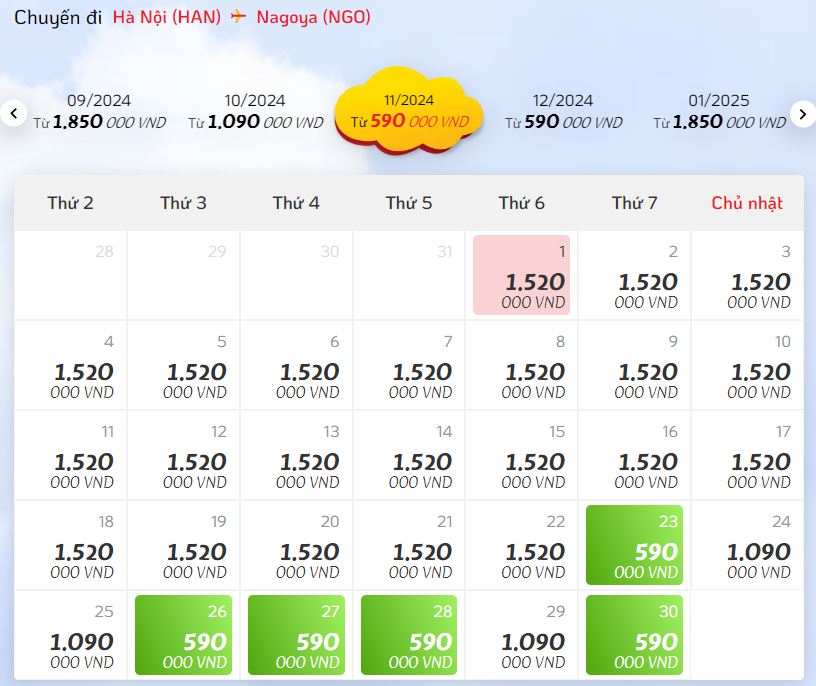The width and height of the screenshot is (816, 686).
Task: Select November 8 fare cell
Action: click(x=521, y=365)
